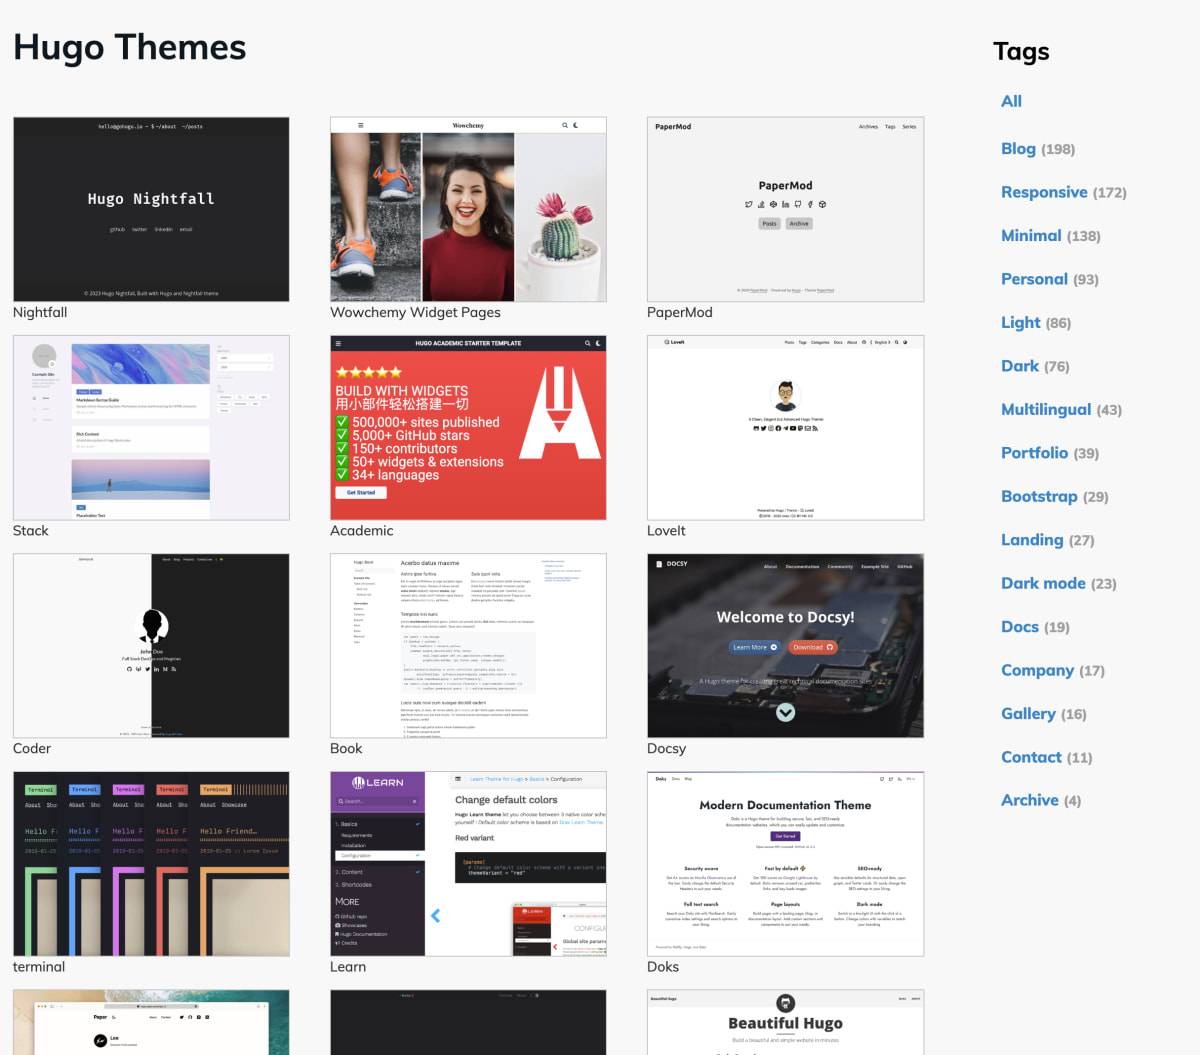Click the Academic title link
Viewport: 1200px width, 1055px height.
(x=362, y=531)
